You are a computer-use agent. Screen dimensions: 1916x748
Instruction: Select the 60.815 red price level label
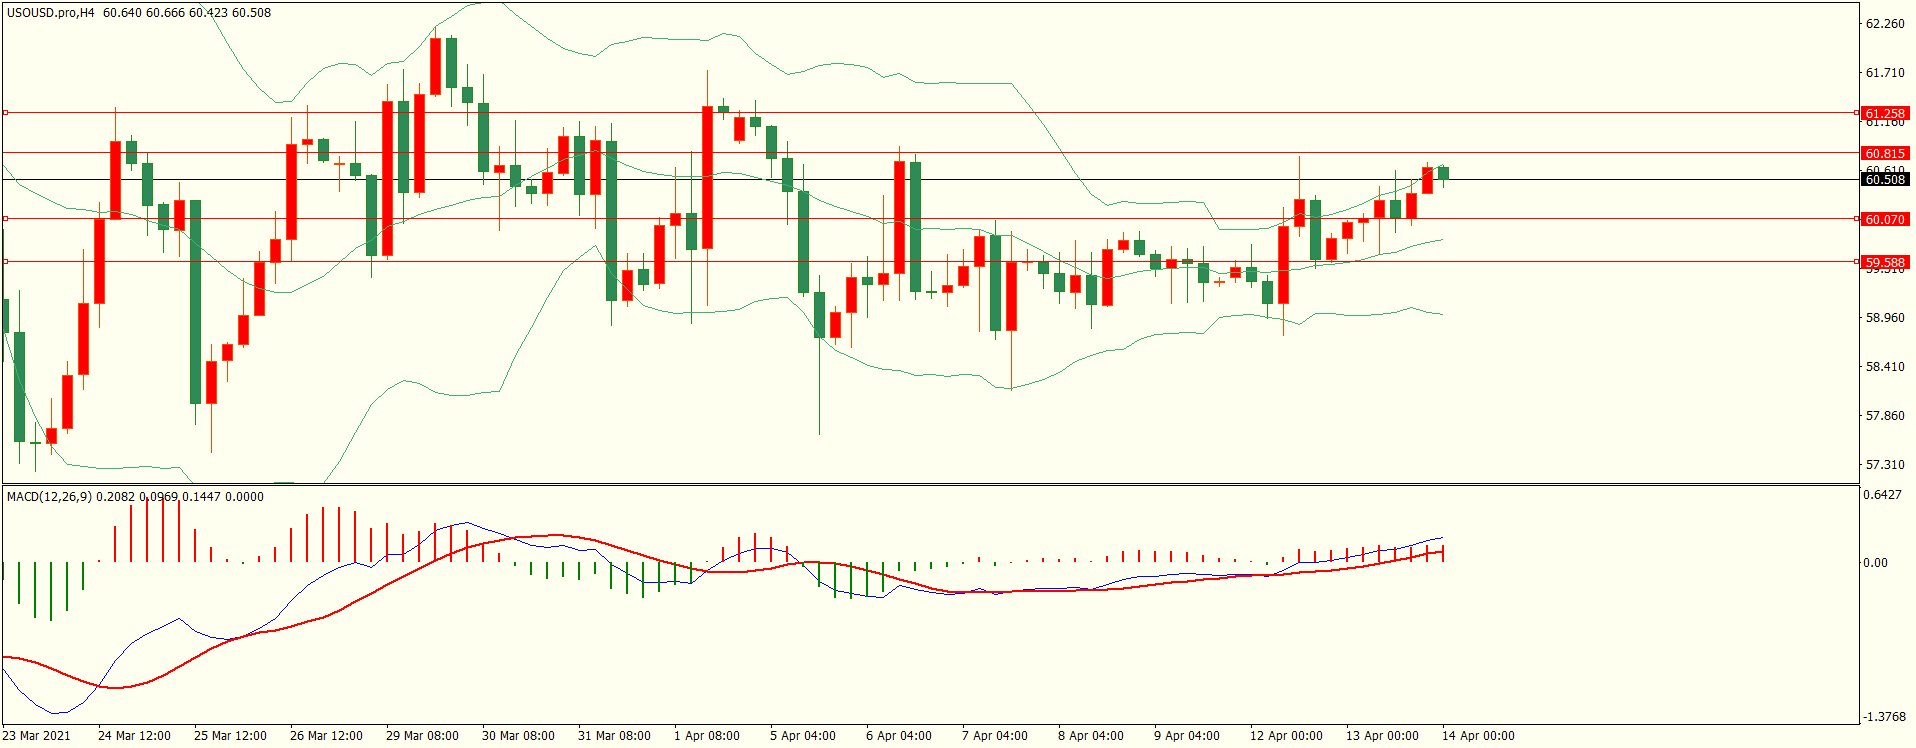click(x=1884, y=153)
